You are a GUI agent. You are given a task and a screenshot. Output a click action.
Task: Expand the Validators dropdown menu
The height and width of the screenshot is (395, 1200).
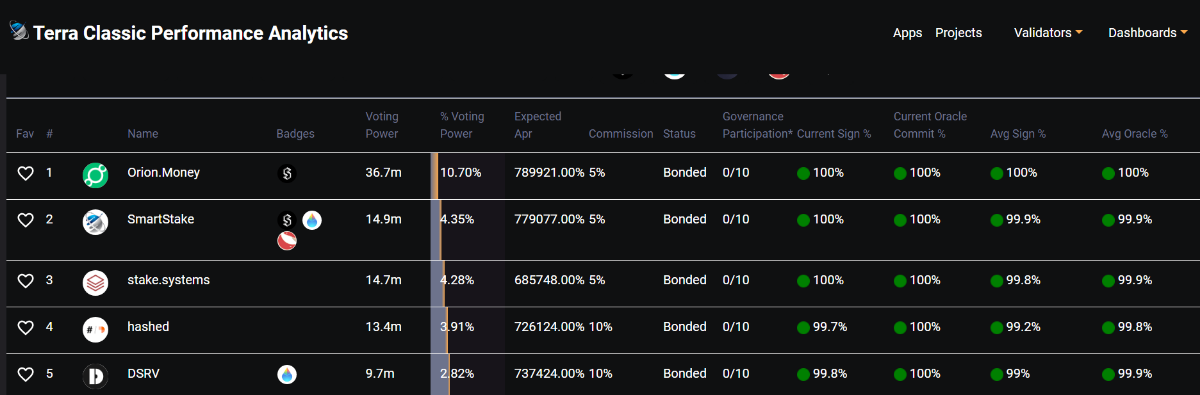click(x=1048, y=33)
